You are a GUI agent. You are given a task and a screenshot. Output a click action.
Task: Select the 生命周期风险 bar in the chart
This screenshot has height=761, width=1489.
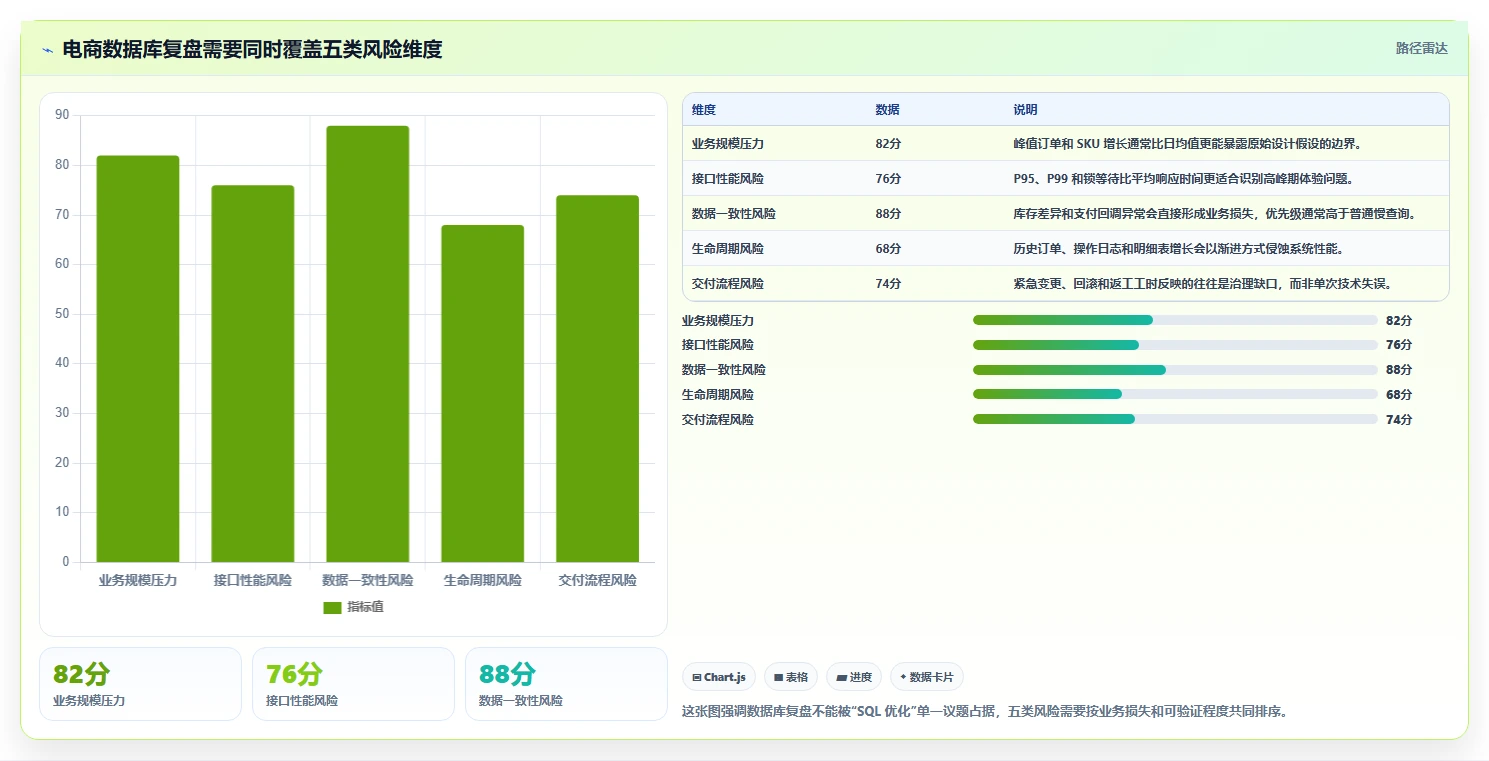pyautogui.click(x=483, y=394)
